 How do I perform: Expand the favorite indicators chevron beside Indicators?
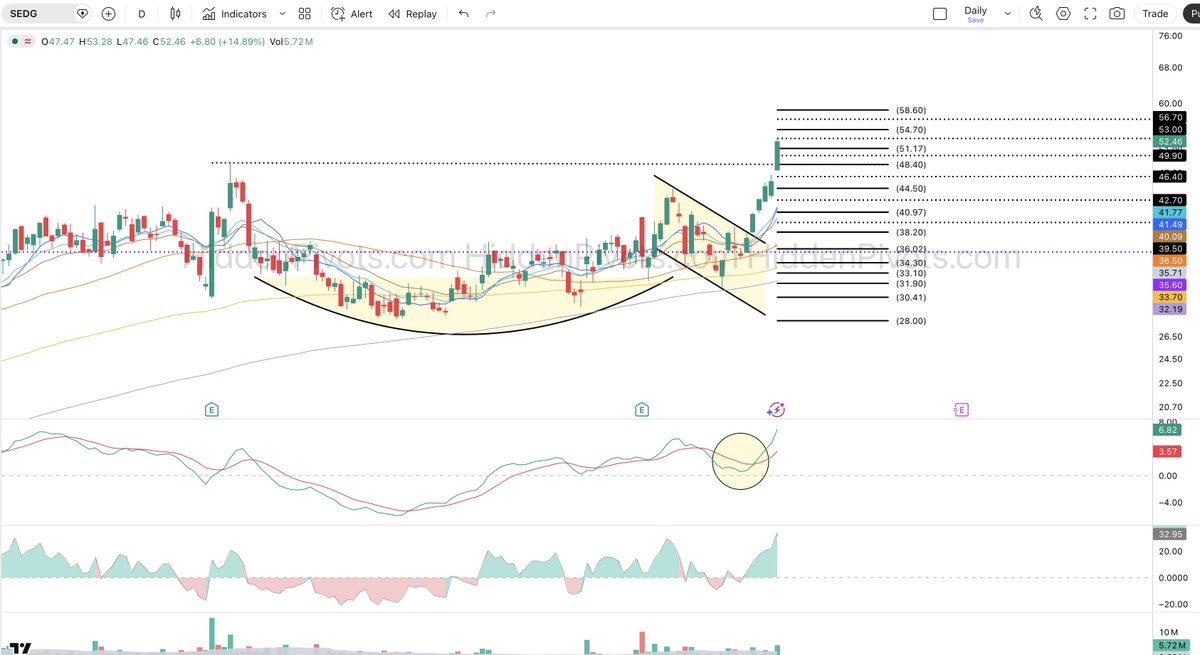282,14
